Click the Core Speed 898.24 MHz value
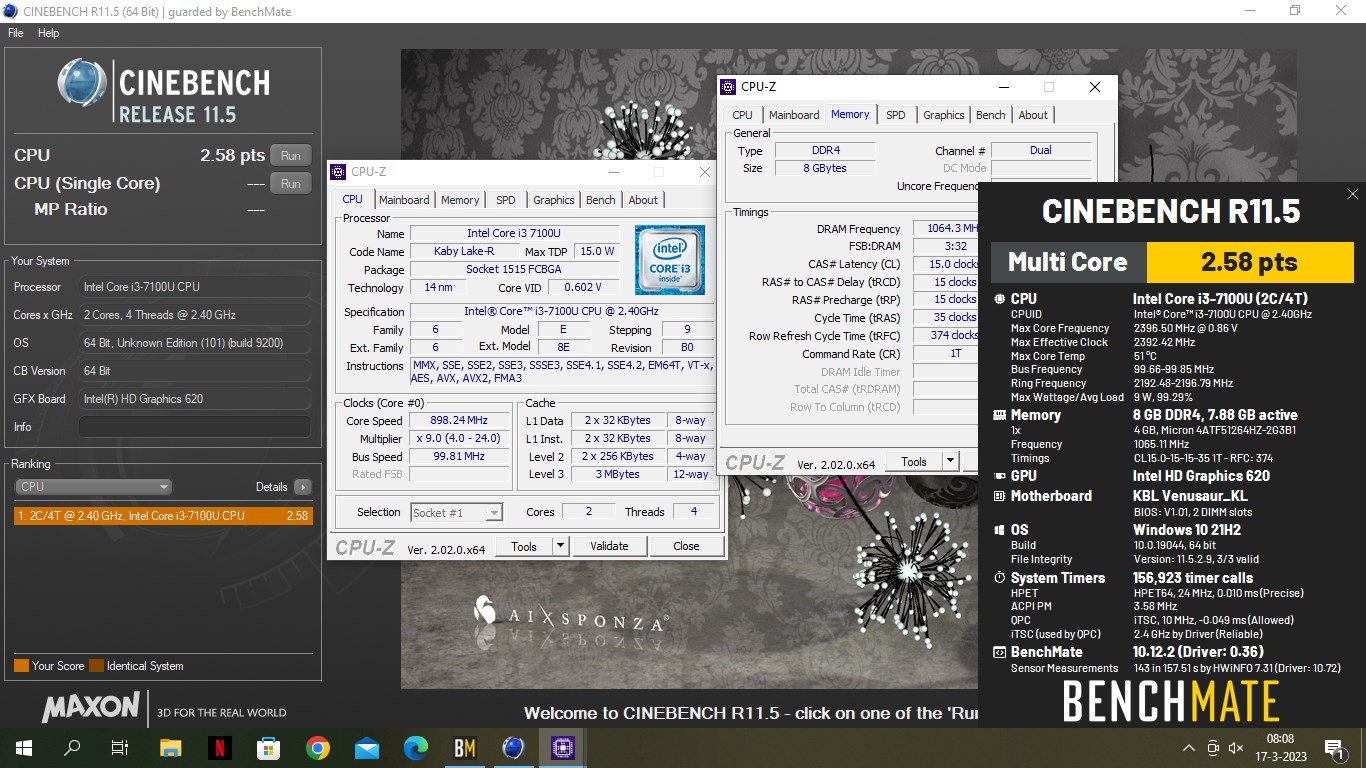 tap(460, 421)
